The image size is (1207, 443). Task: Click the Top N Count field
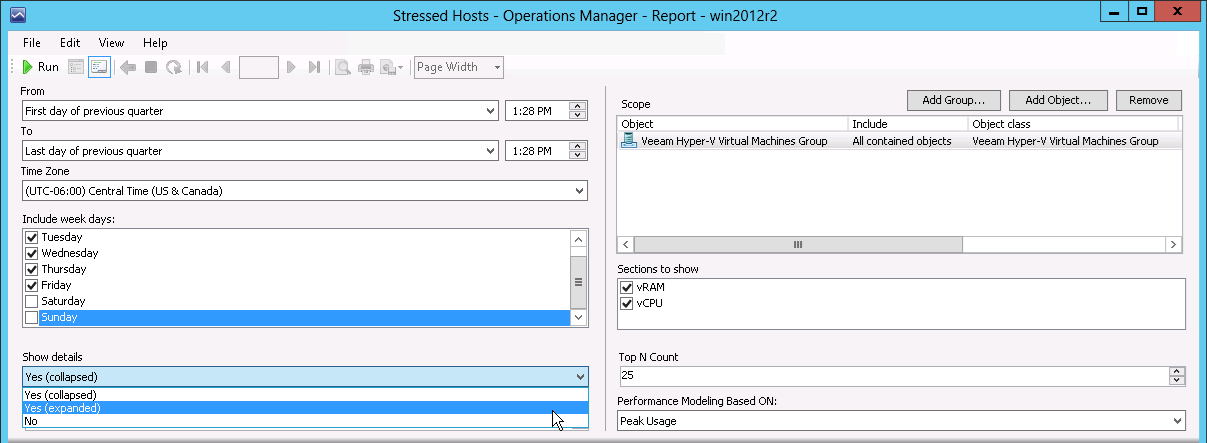tap(893, 376)
